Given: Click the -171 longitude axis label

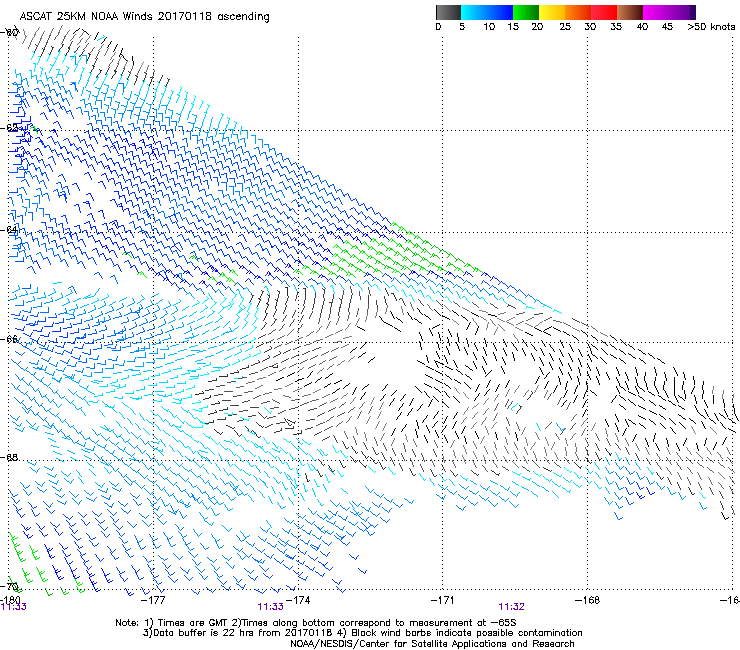Looking at the screenshot, I should [443, 600].
